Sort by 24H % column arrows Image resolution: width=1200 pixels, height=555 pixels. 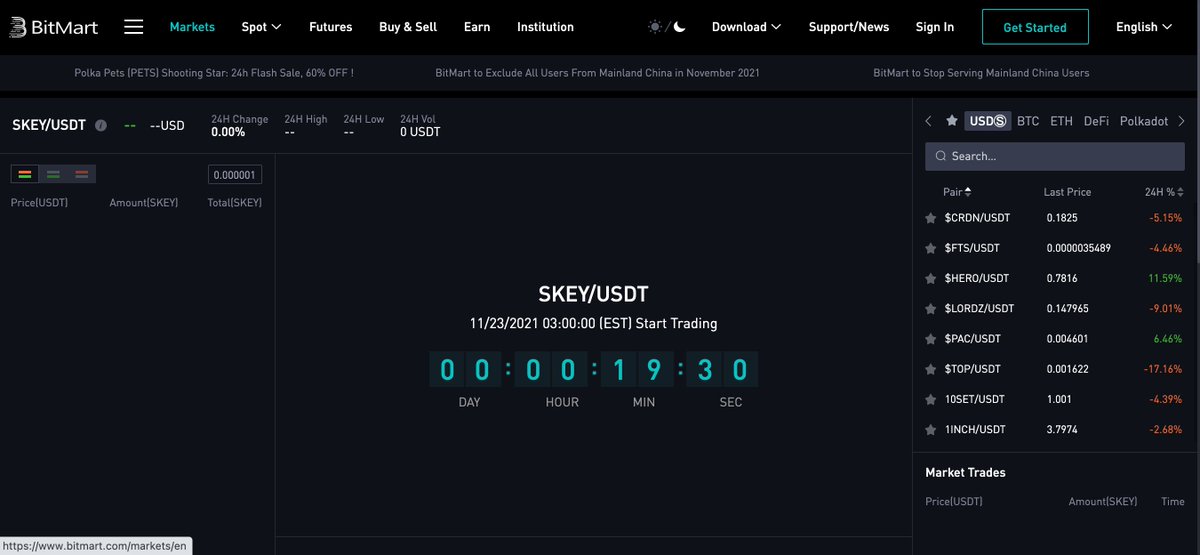point(1181,192)
